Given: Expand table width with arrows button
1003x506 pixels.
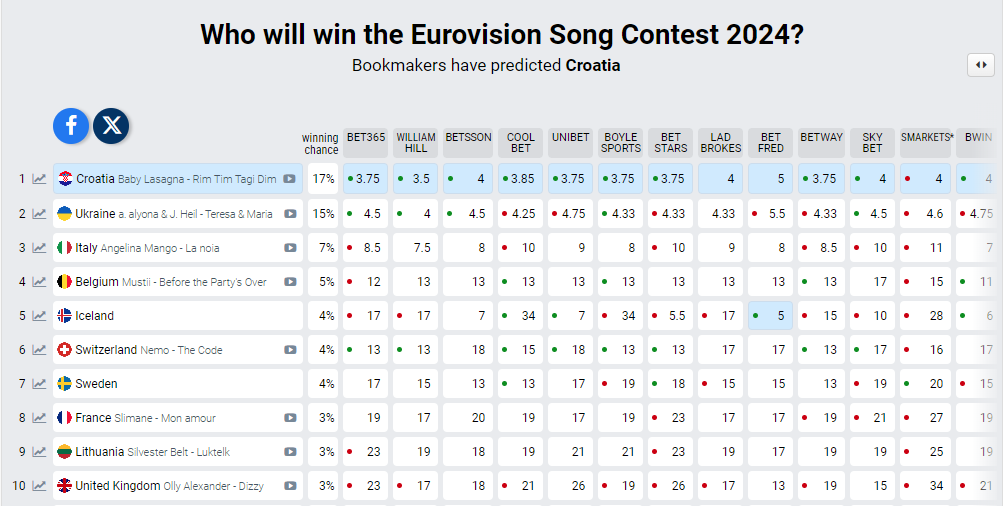Looking at the screenshot, I should point(980,65).
